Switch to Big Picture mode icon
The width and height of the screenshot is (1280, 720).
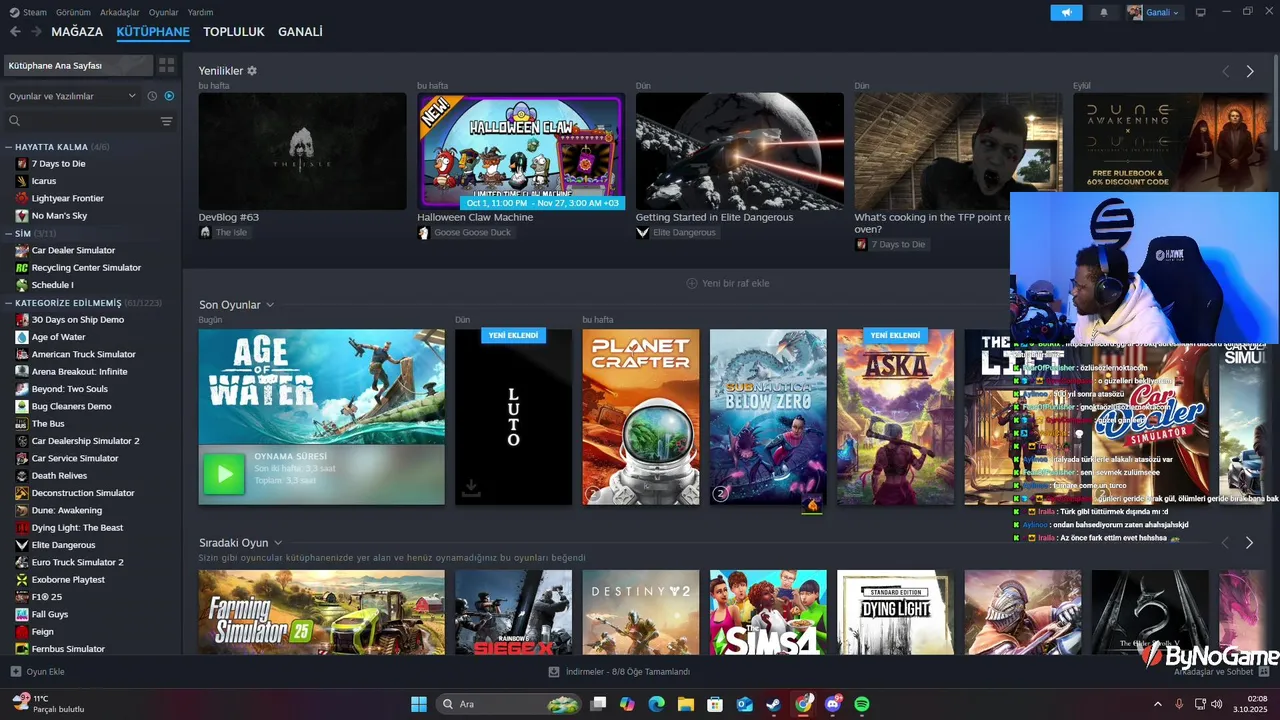1201,12
